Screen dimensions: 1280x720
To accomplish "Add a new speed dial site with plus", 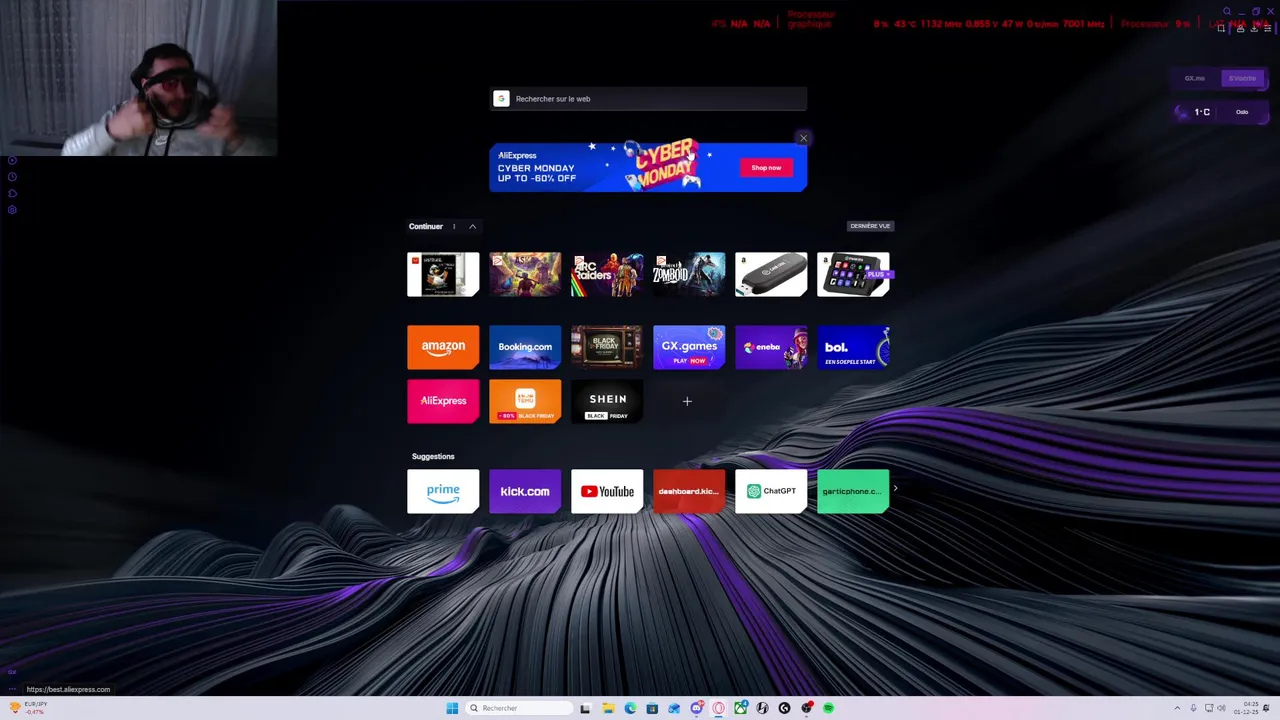I will coord(687,401).
